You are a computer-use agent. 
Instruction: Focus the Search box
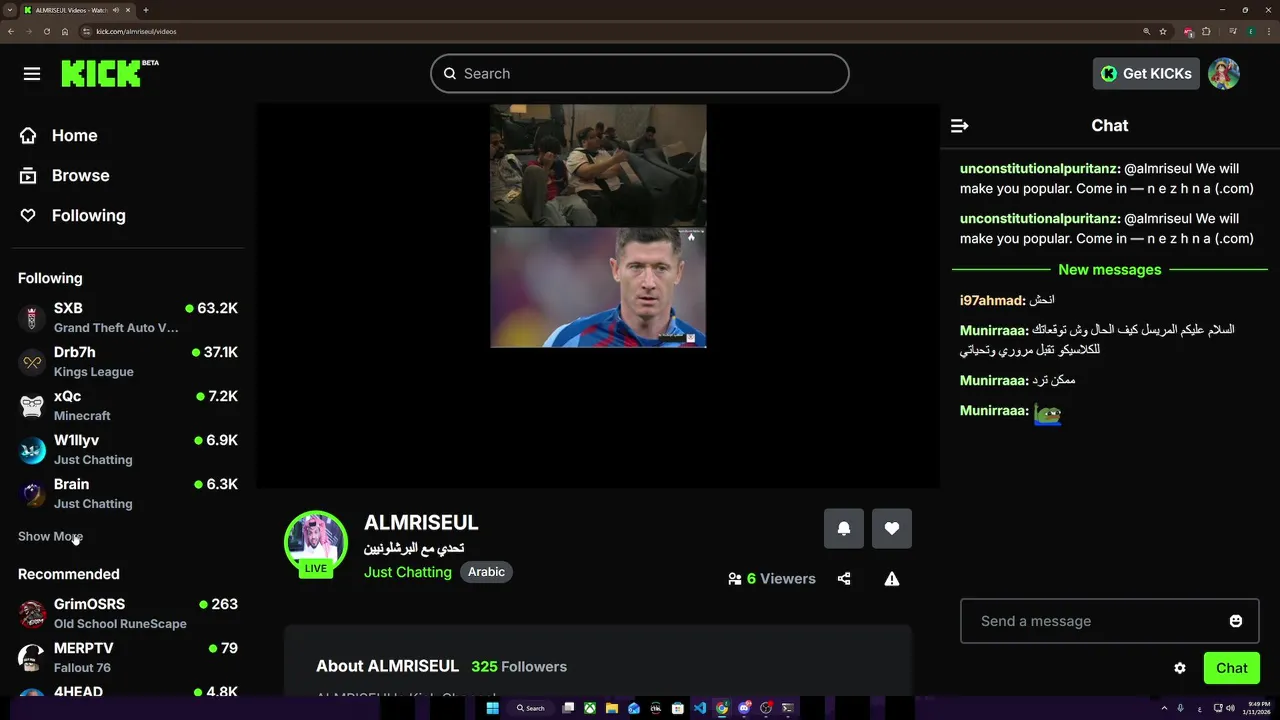coord(640,74)
